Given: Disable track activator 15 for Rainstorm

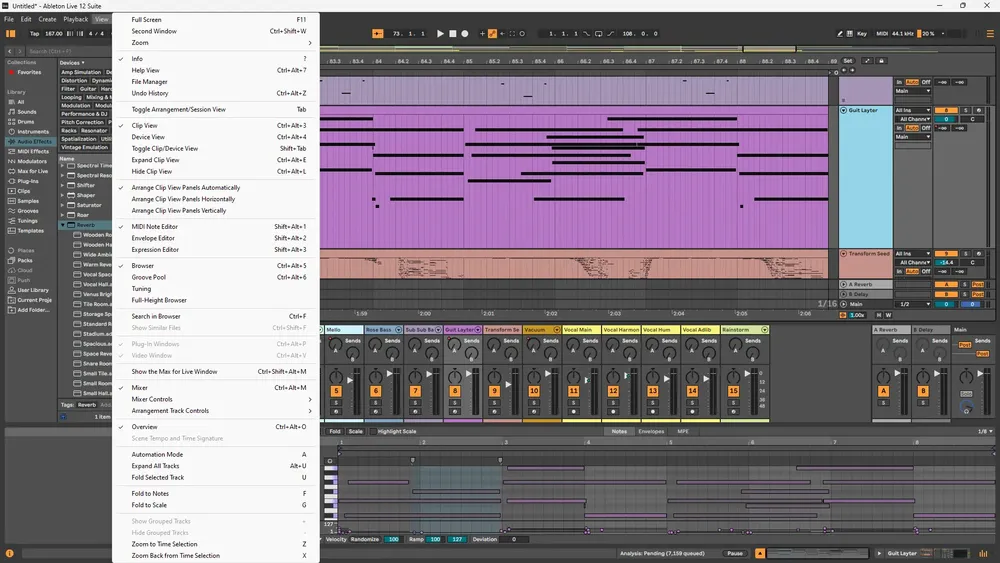Looking at the screenshot, I should [733, 391].
